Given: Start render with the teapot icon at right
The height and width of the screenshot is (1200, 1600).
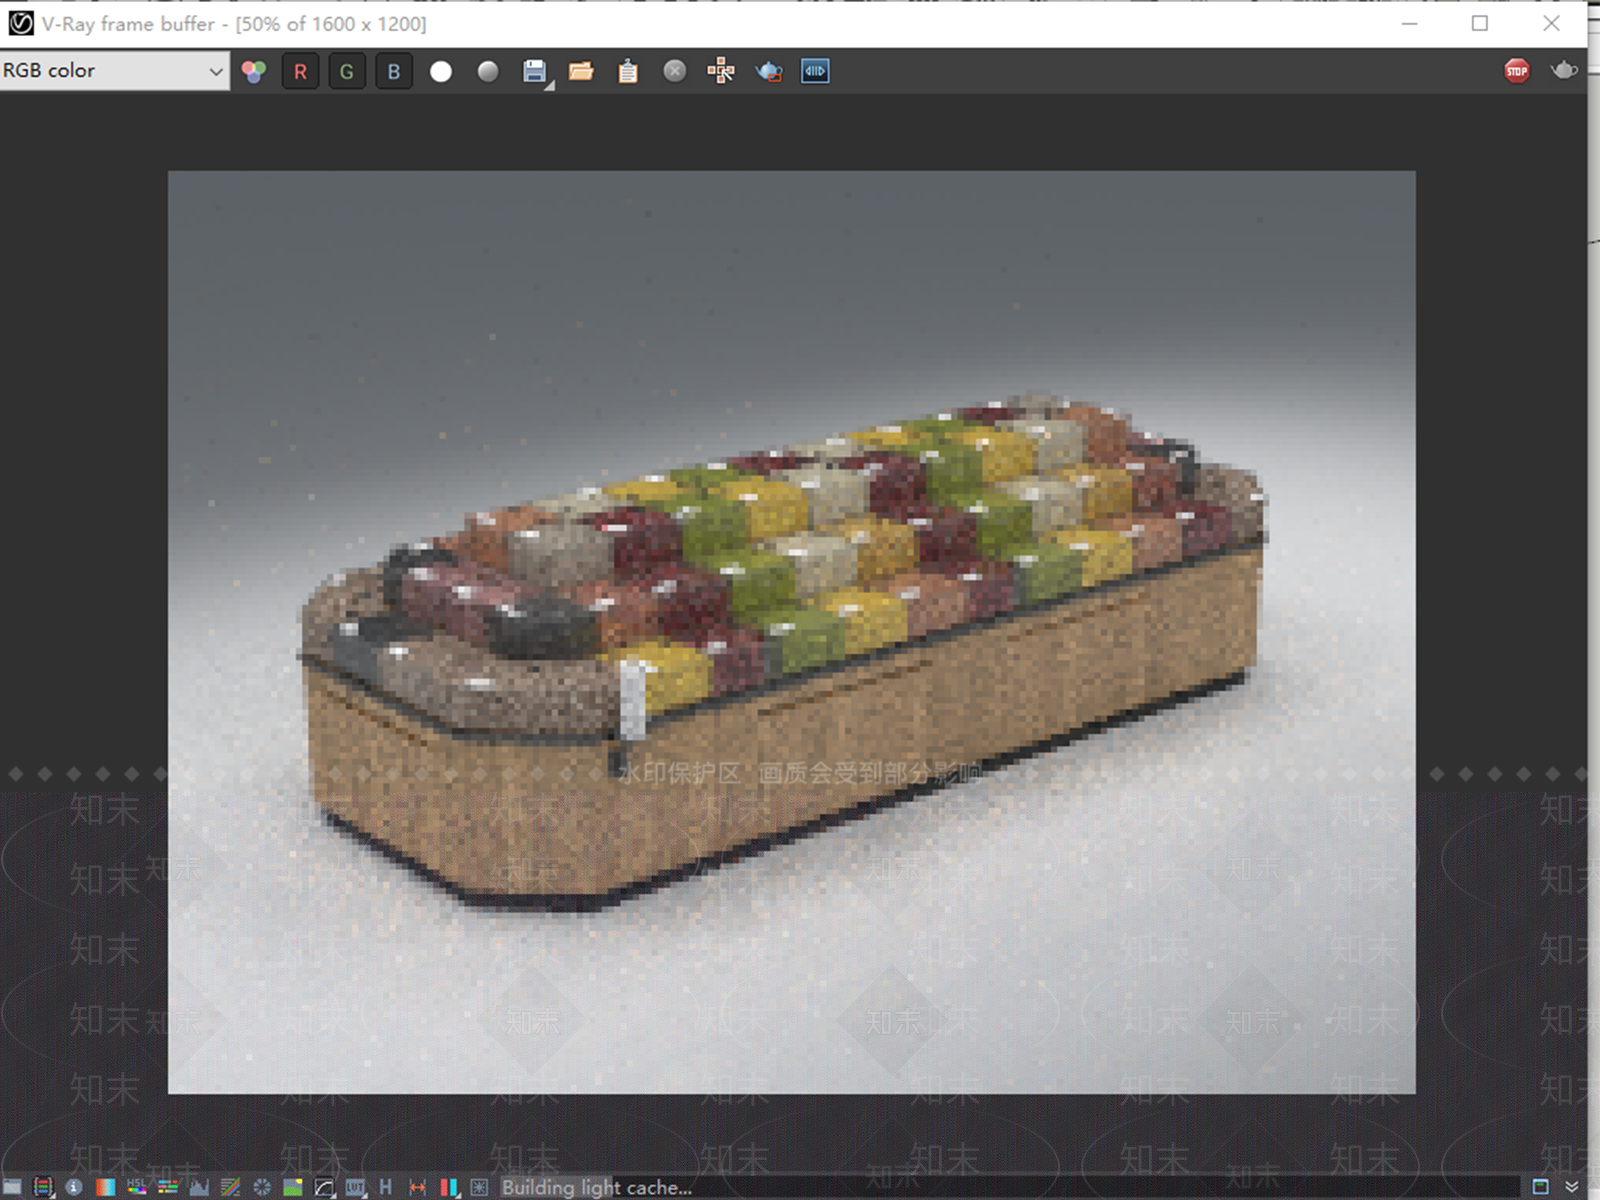Looking at the screenshot, I should (x=1564, y=70).
